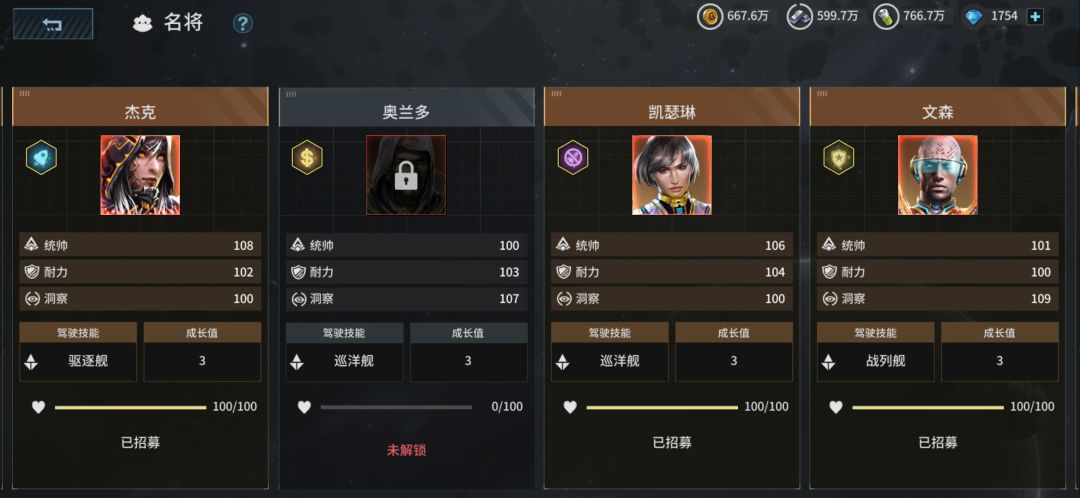Click 杰克's loyalty heart progress bar
The height and width of the screenshot is (498, 1080).
click(x=131, y=407)
